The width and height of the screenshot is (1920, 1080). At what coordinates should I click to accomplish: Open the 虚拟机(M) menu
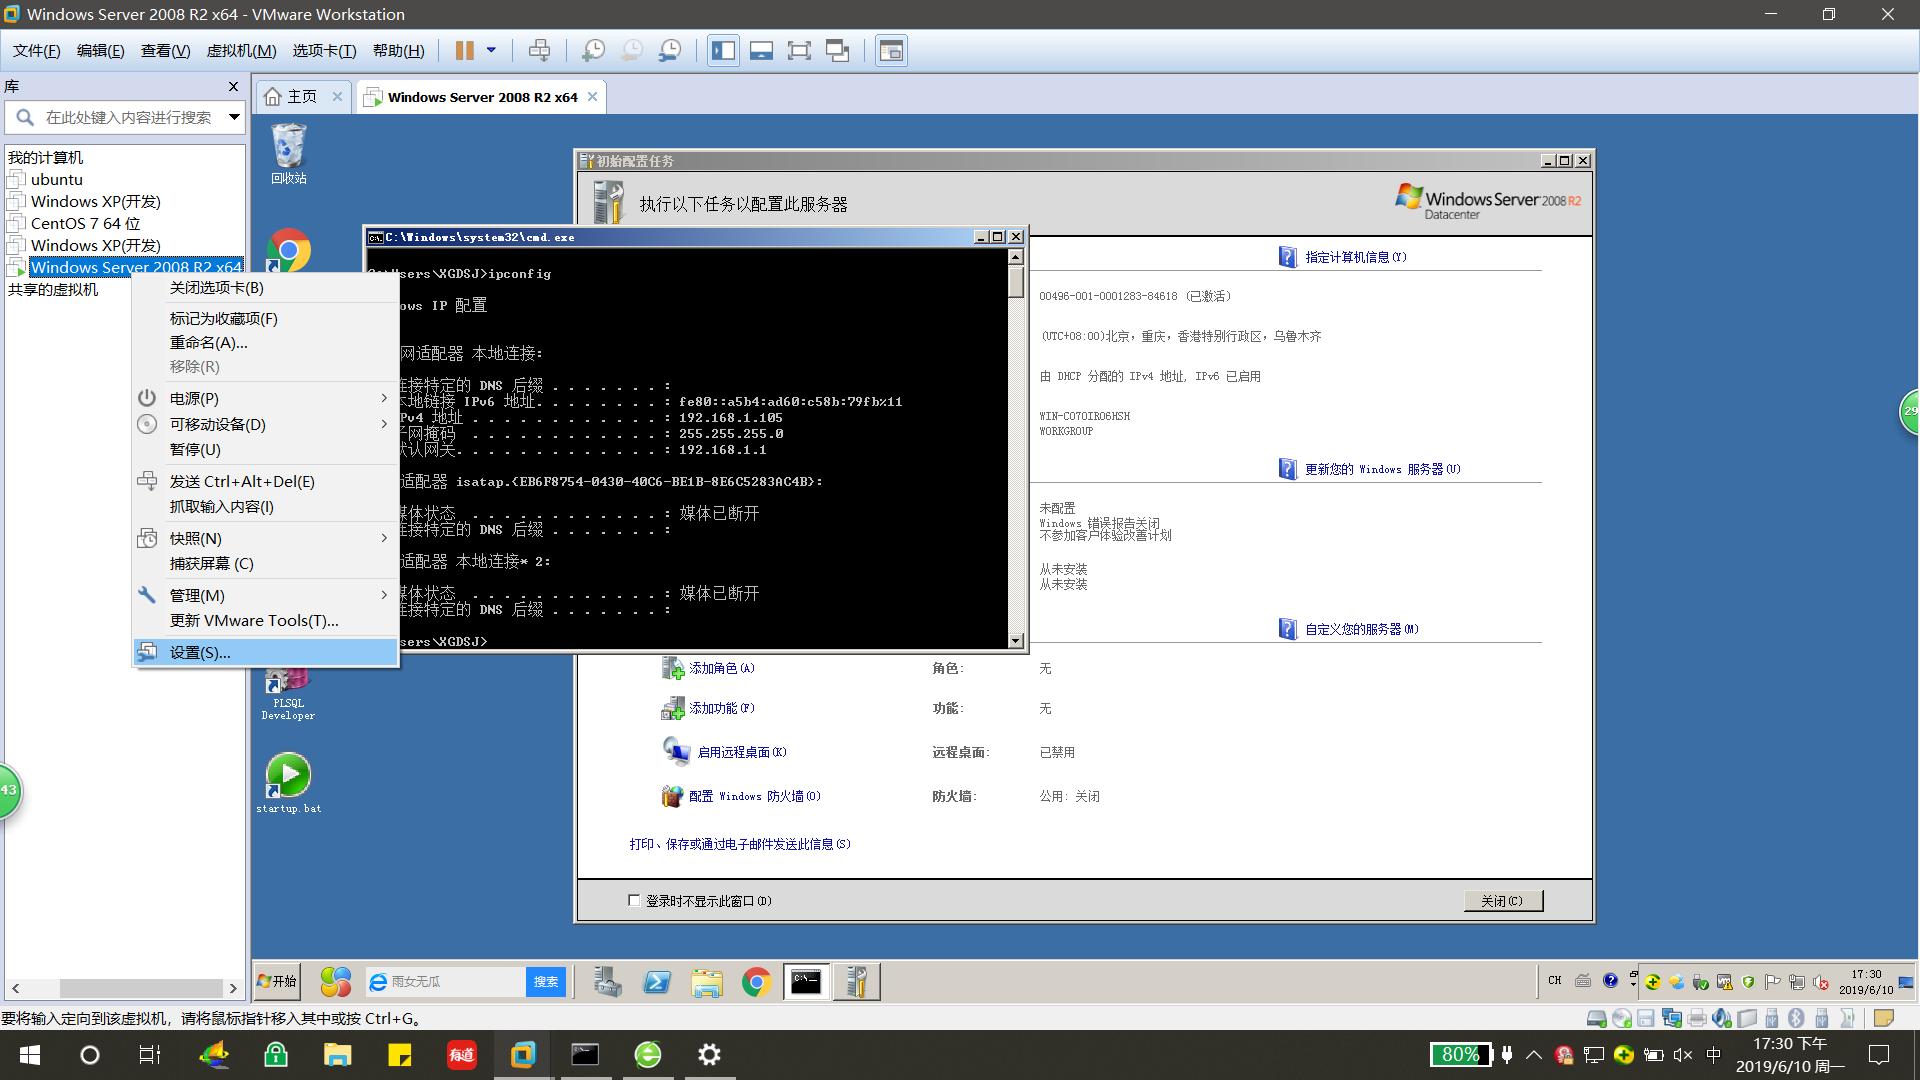click(241, 50)
